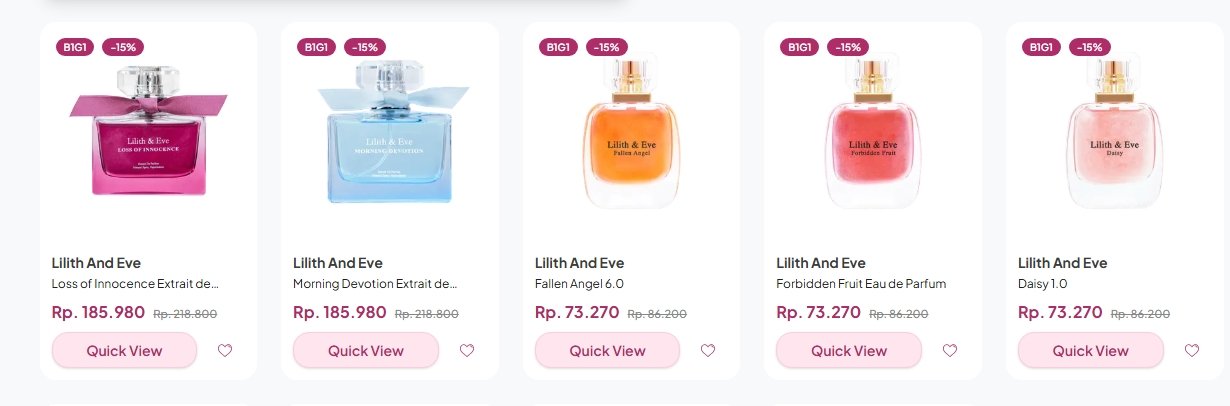
Task: Click B1G1 badge on Daisy 1.0
Action: click(x=1042, y=47)
